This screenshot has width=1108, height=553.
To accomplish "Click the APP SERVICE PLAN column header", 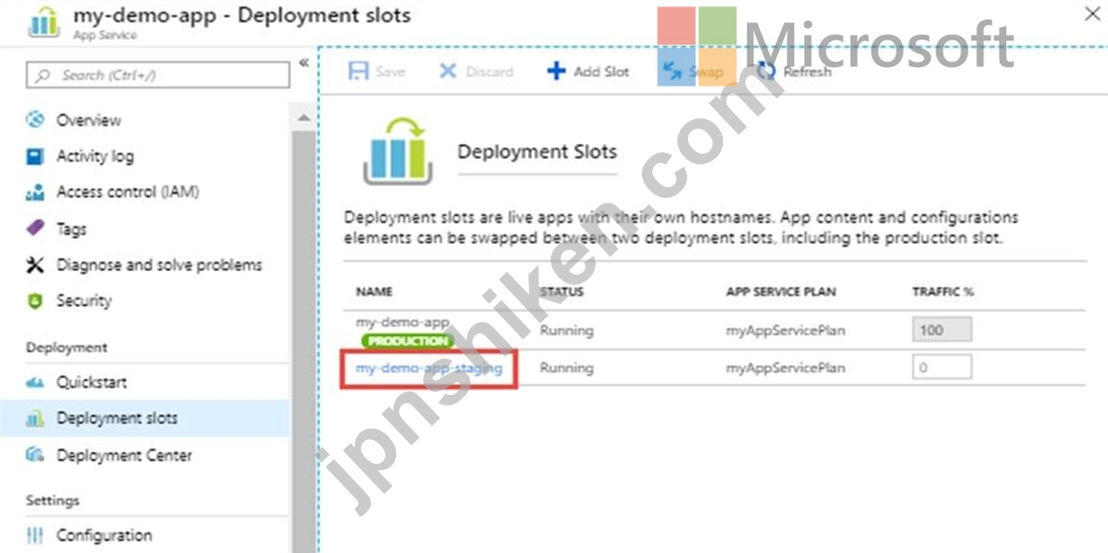I will [781, 292].
